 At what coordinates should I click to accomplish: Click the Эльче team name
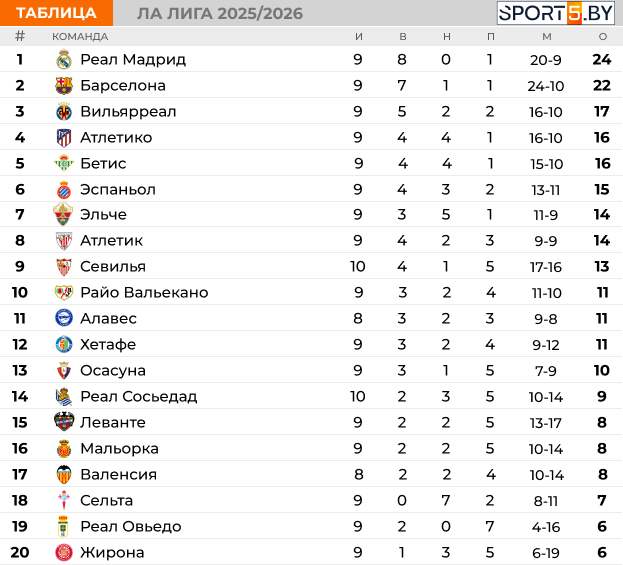pyautogui.click(x=103, y=215)
